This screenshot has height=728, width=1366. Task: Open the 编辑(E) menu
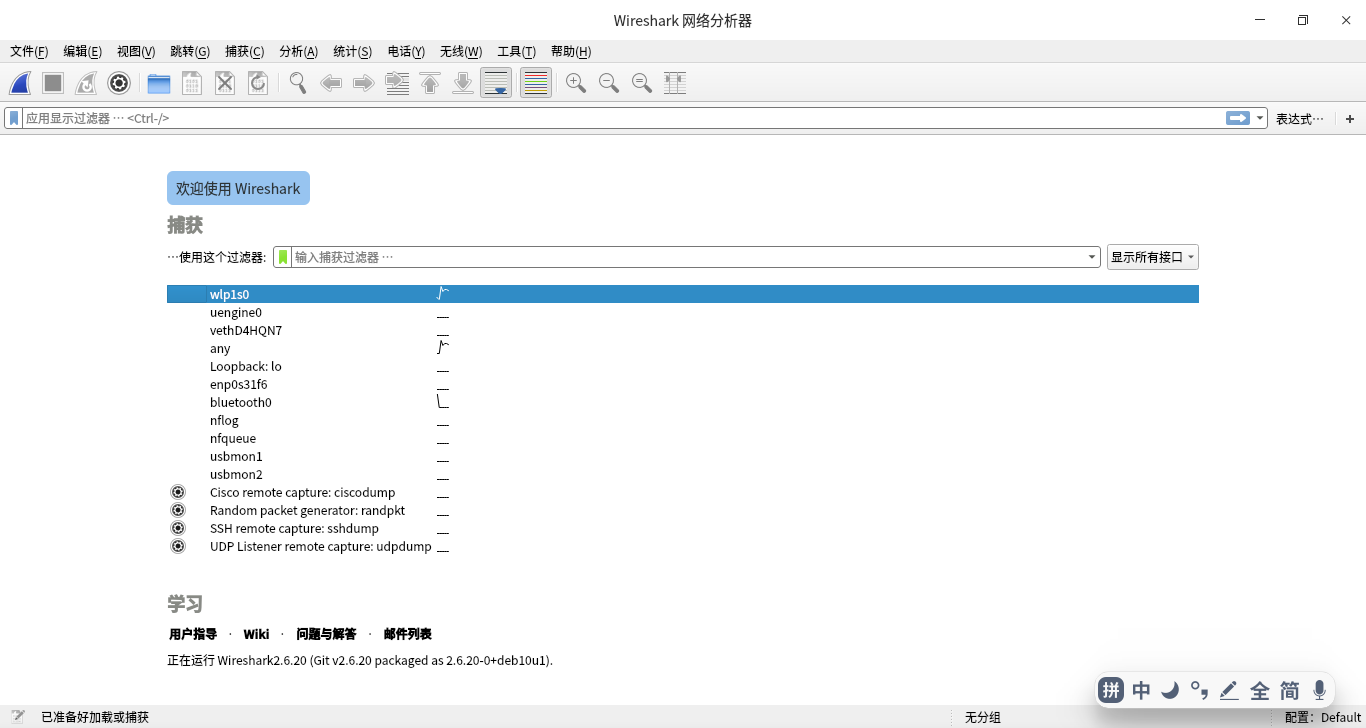[x=82, y=52]
